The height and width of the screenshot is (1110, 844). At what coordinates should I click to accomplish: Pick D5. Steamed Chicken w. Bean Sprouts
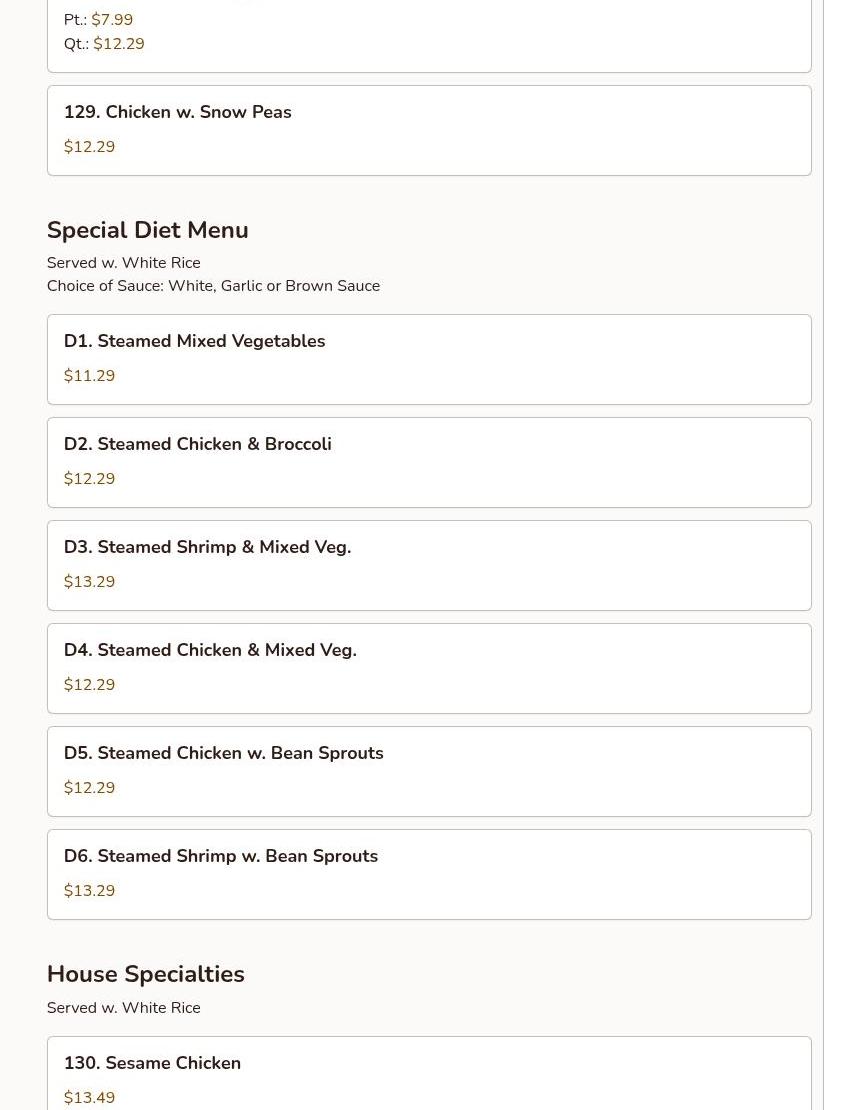point(223,753)
